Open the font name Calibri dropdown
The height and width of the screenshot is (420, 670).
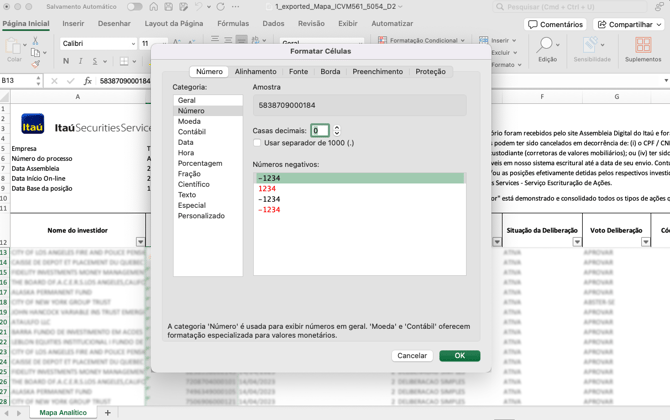133,44
